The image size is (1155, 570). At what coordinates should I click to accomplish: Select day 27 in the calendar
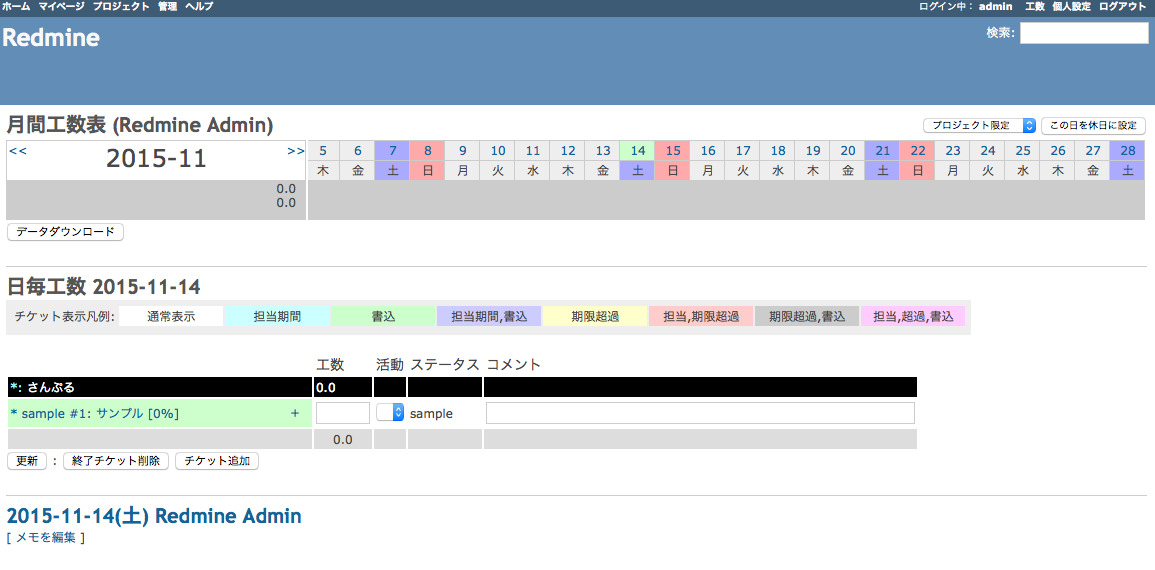click(x=1092, y=151)
